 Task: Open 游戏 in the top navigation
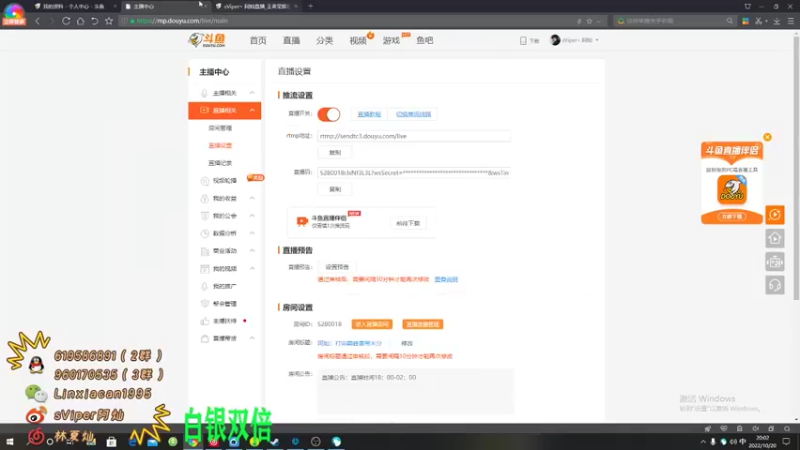[391, 40]
